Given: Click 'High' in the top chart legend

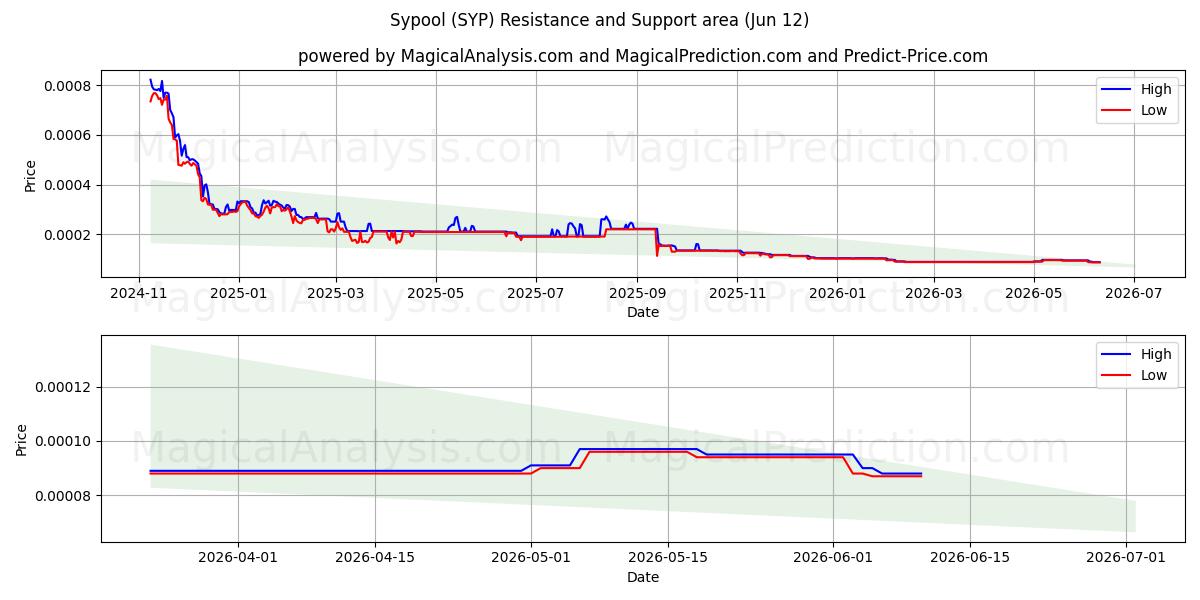Looking at the screenshot, I should click(1156, 89).
